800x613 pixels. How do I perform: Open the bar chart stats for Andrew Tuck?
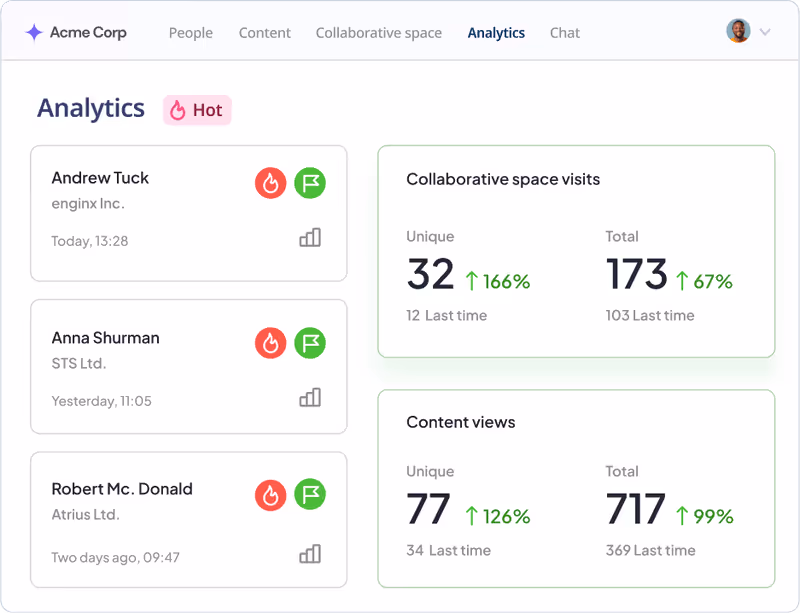[310, 239]
